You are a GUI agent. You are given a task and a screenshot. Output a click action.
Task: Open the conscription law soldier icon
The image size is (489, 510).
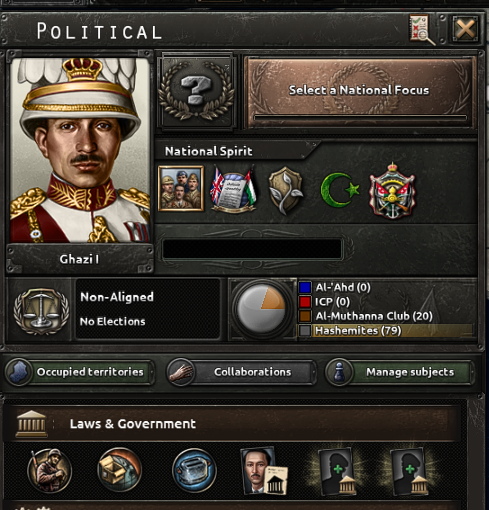click(49, 470)
